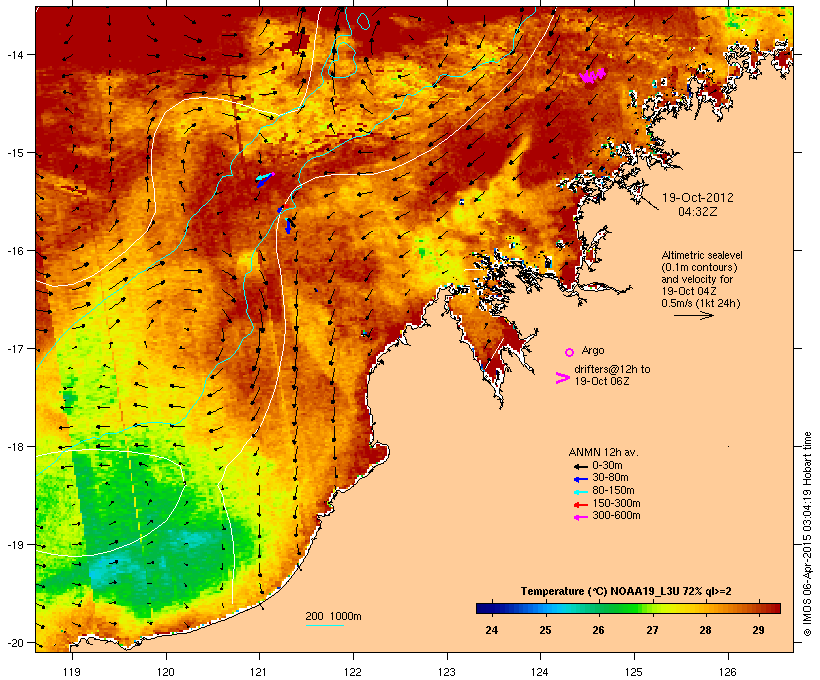
Task: Click the 'Argo' legend label
Action: pyautogui.click(x=593, y=350)
